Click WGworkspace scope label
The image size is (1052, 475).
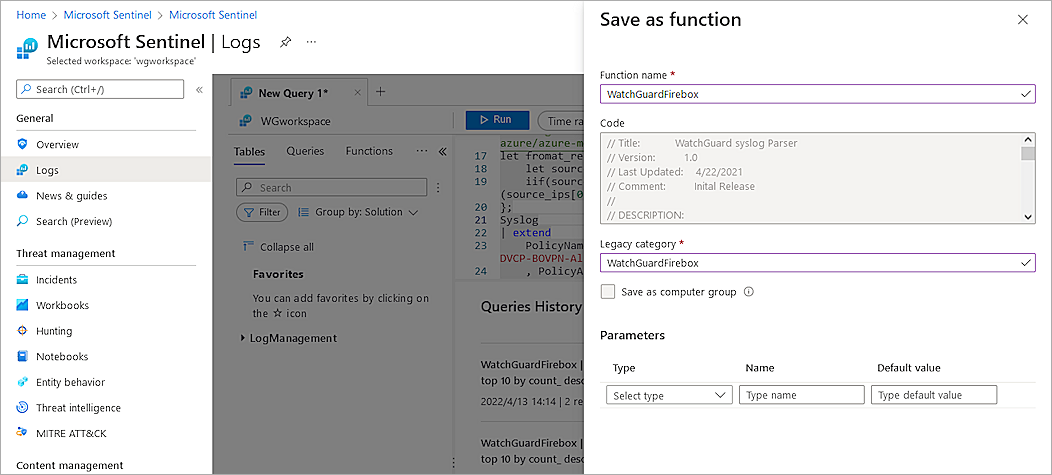pyautogui.click(x=295, y=121)
